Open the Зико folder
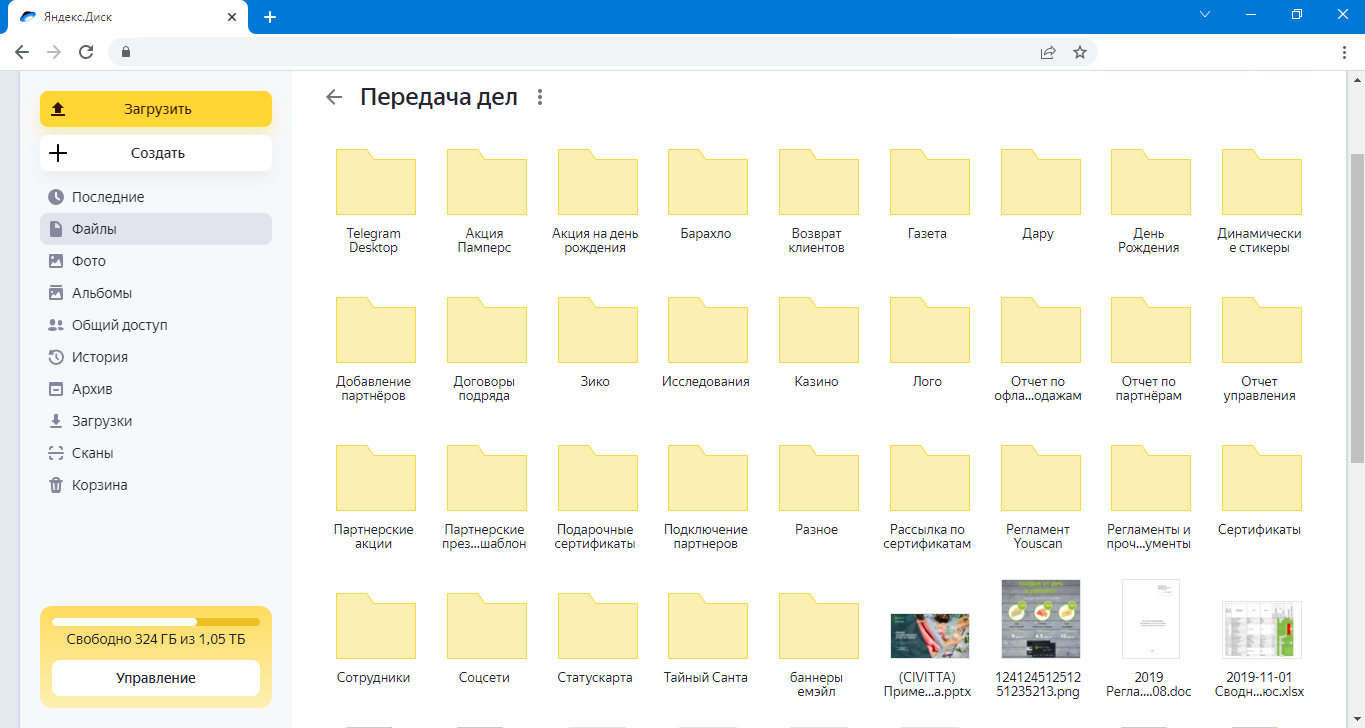The width and height of the screenshot is (1365, 728). coord(597,330)
